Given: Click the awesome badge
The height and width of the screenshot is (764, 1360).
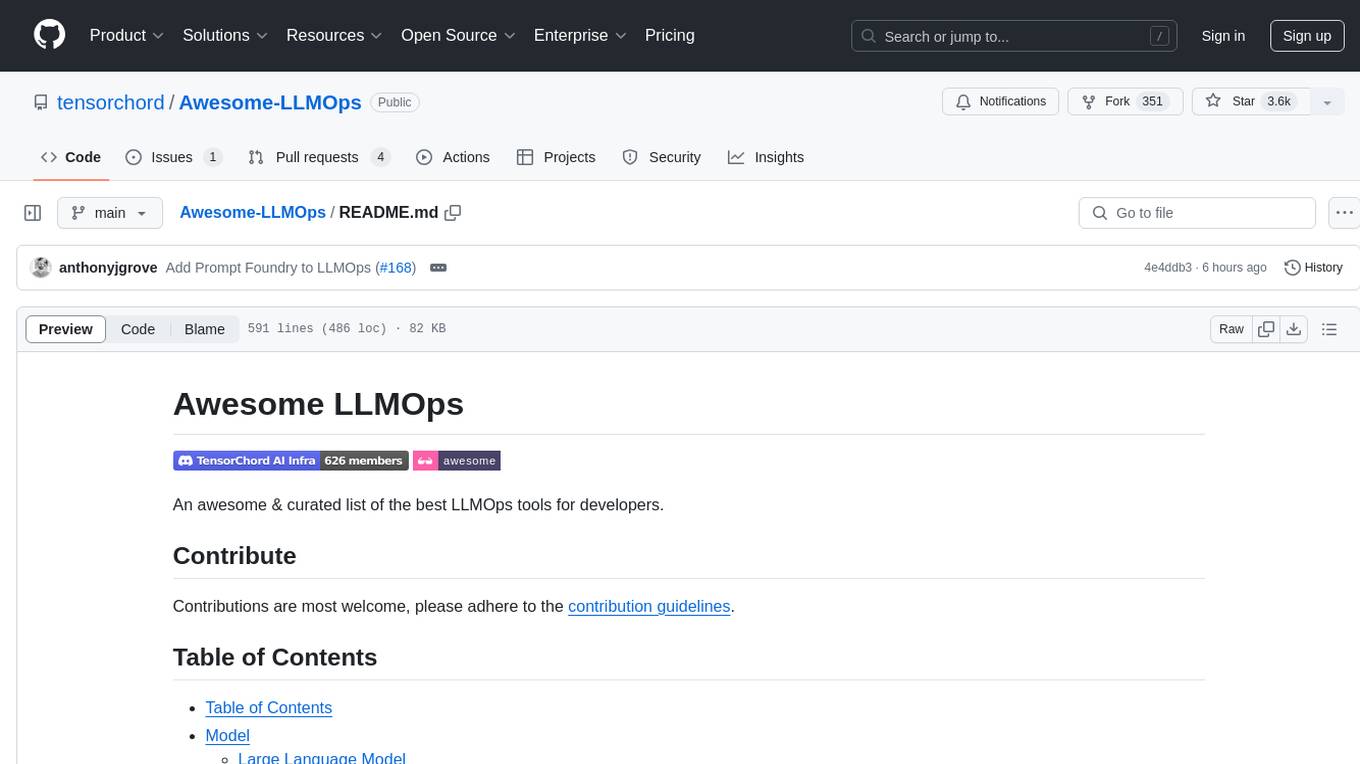Looking at the screenshot, I should point(456,460).
